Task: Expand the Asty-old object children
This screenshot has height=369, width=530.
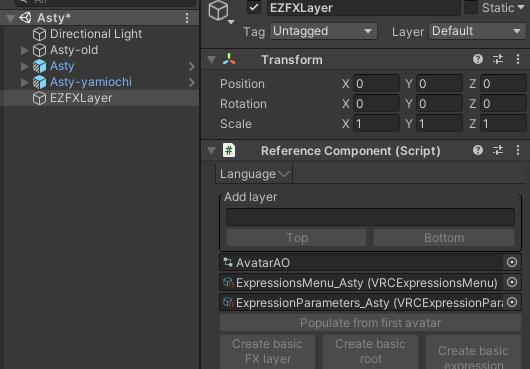Action: [24, 50]
